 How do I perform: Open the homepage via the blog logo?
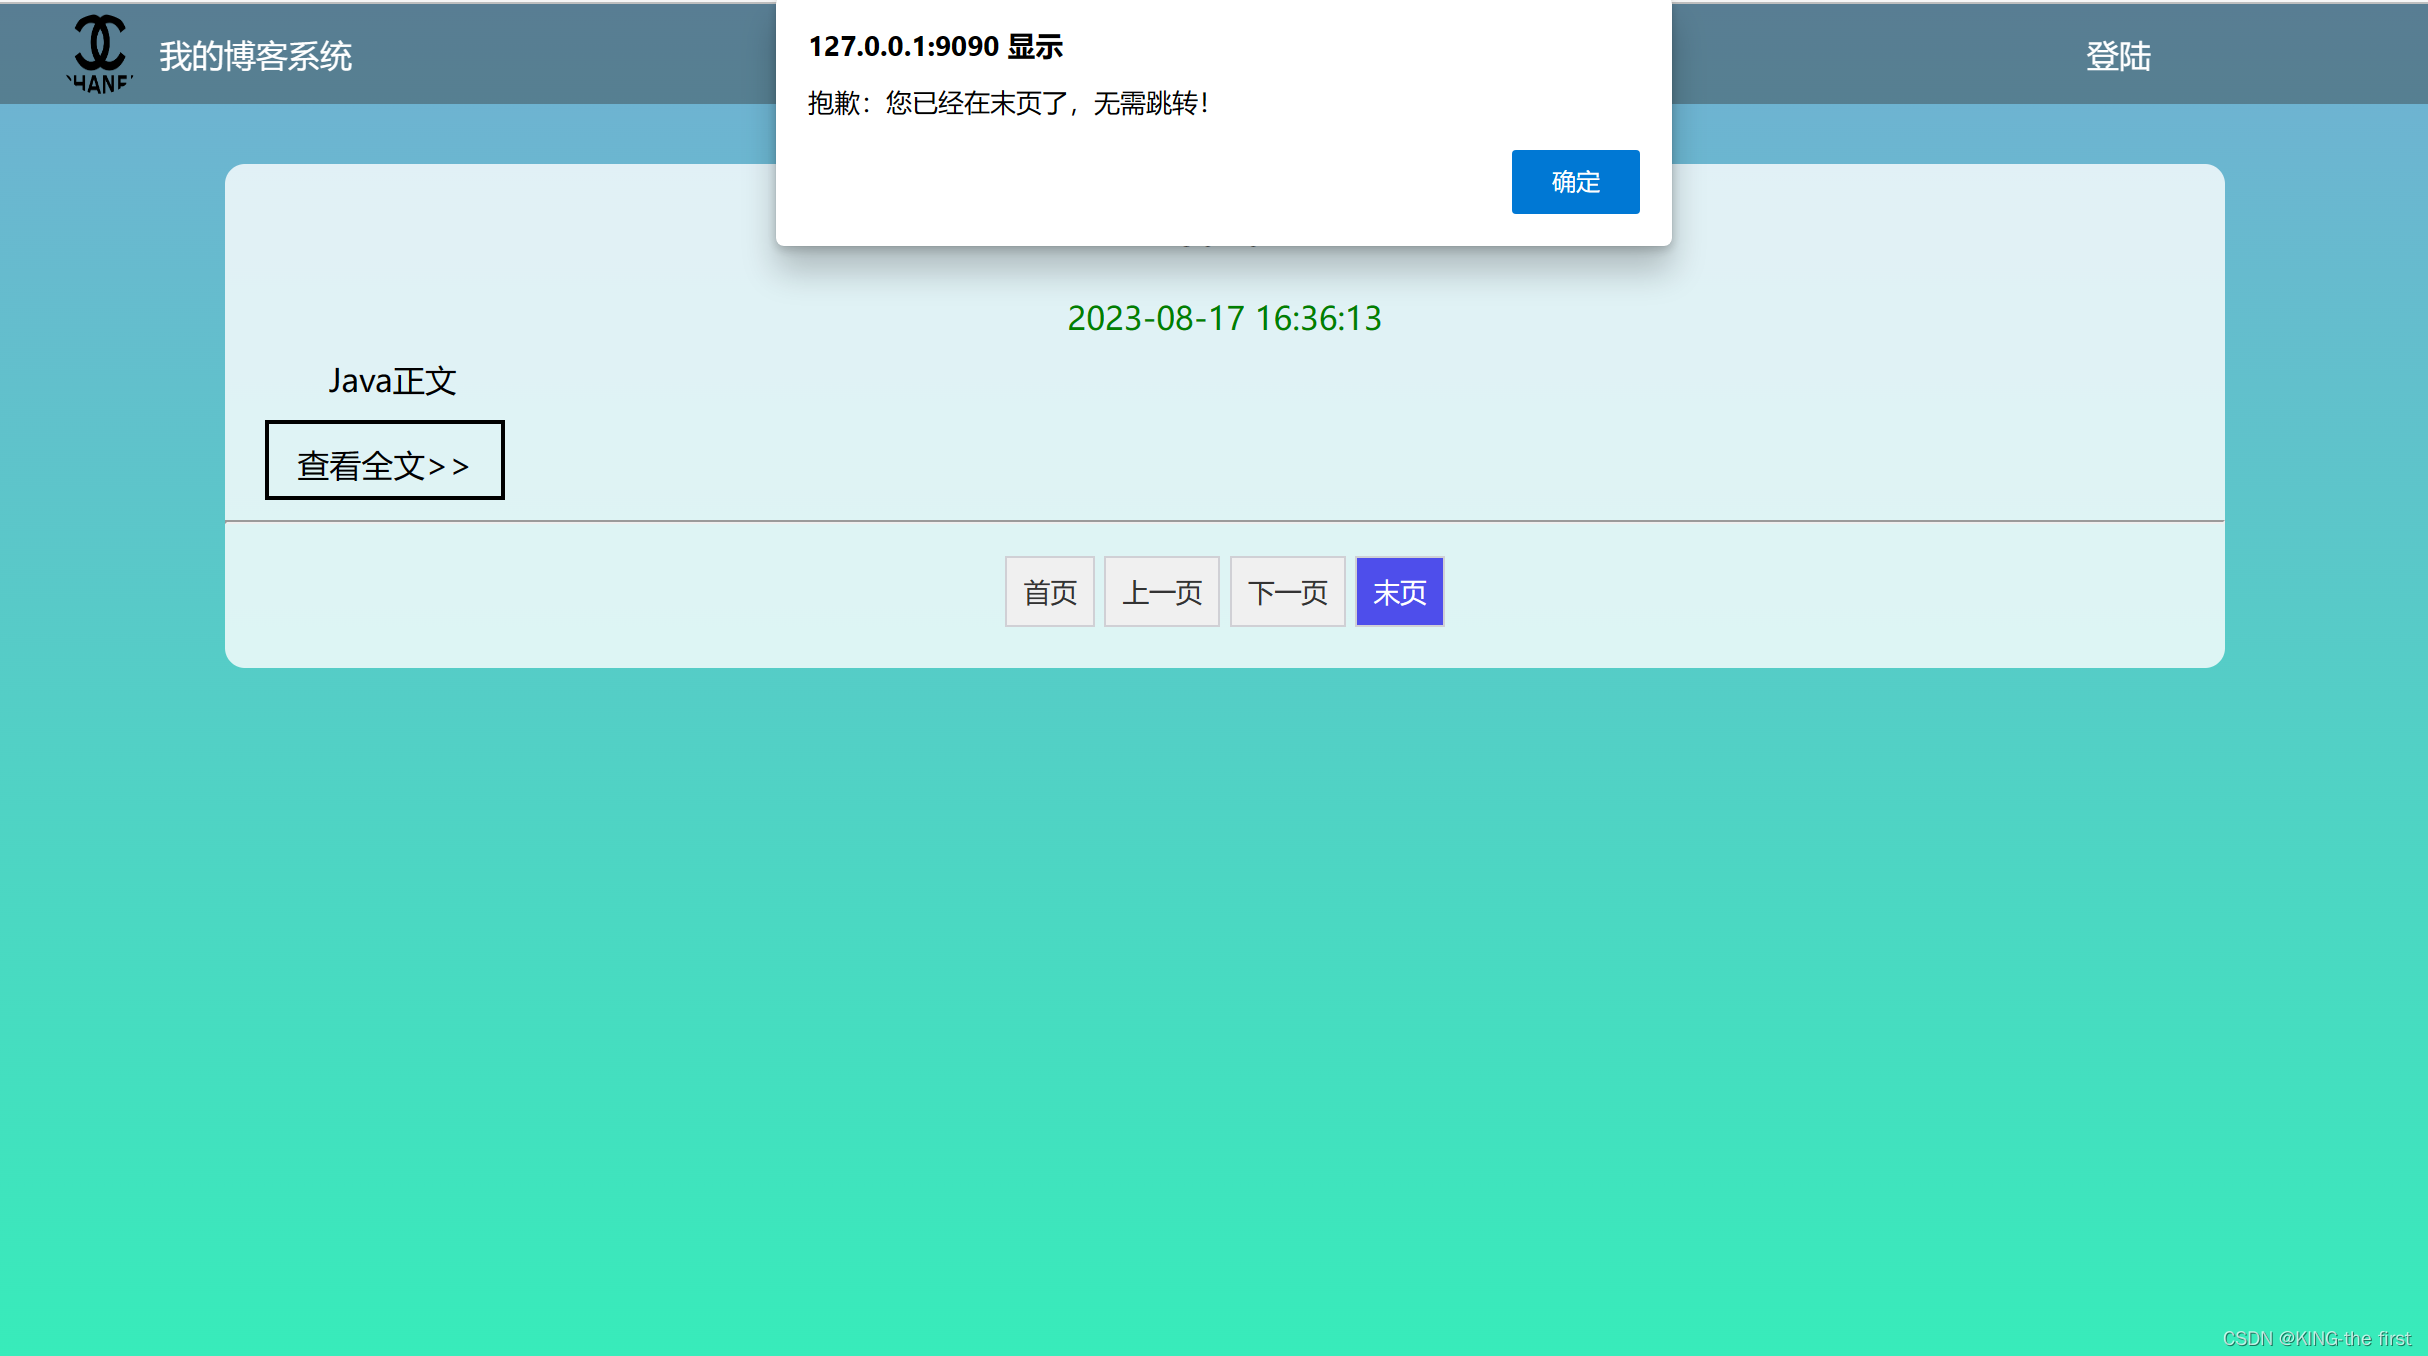[x=98, y=52]
